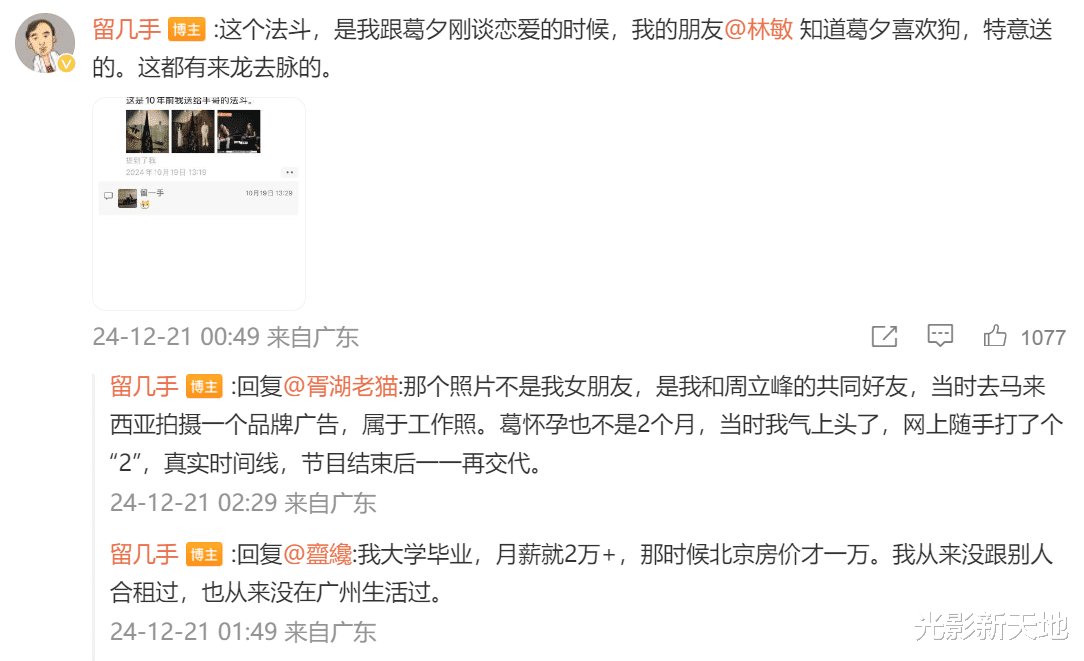Click the 1077 like count

click(x=1043, y=337)
